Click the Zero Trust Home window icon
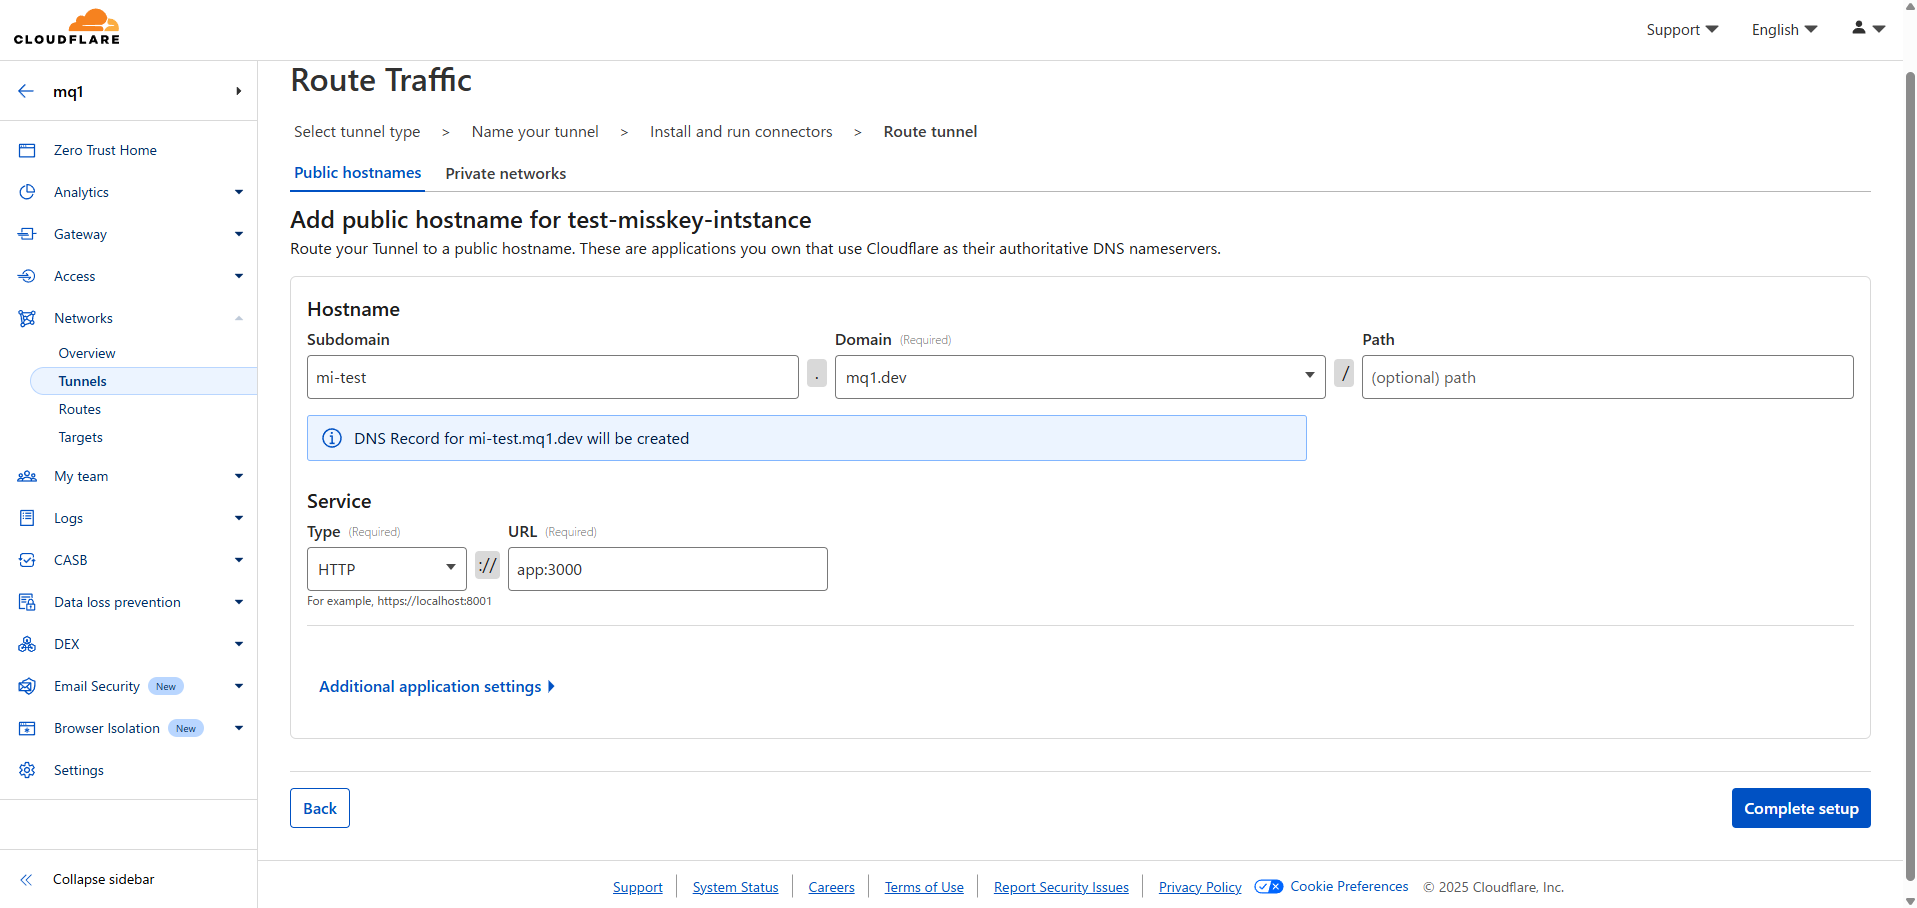The width and height of the screenshot is (1917, 908). (x=27, y=150)
